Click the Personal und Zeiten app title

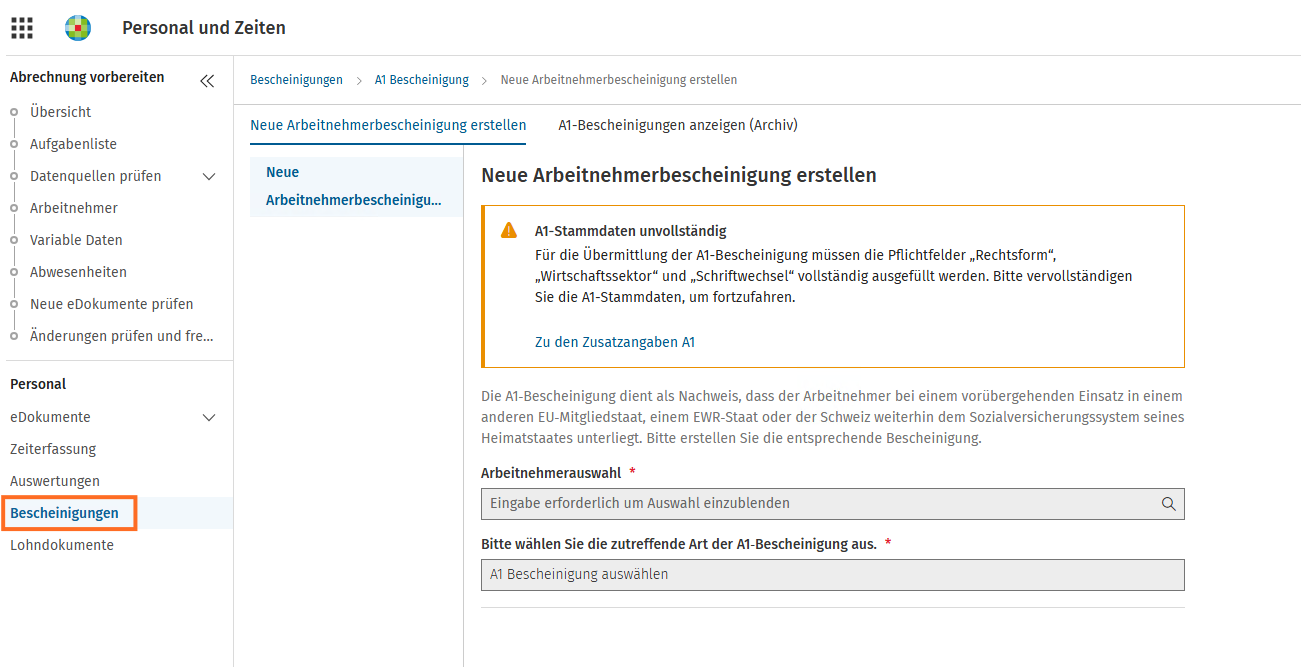[x=204, y=28]
